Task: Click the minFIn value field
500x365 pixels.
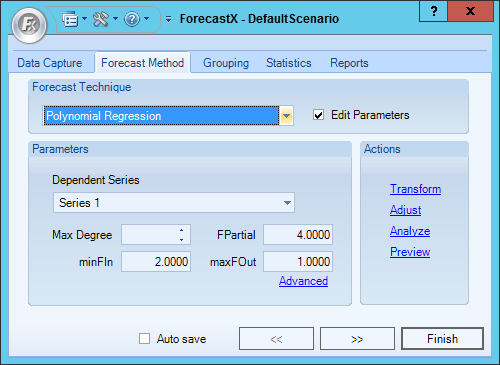Action: (156, 262)
